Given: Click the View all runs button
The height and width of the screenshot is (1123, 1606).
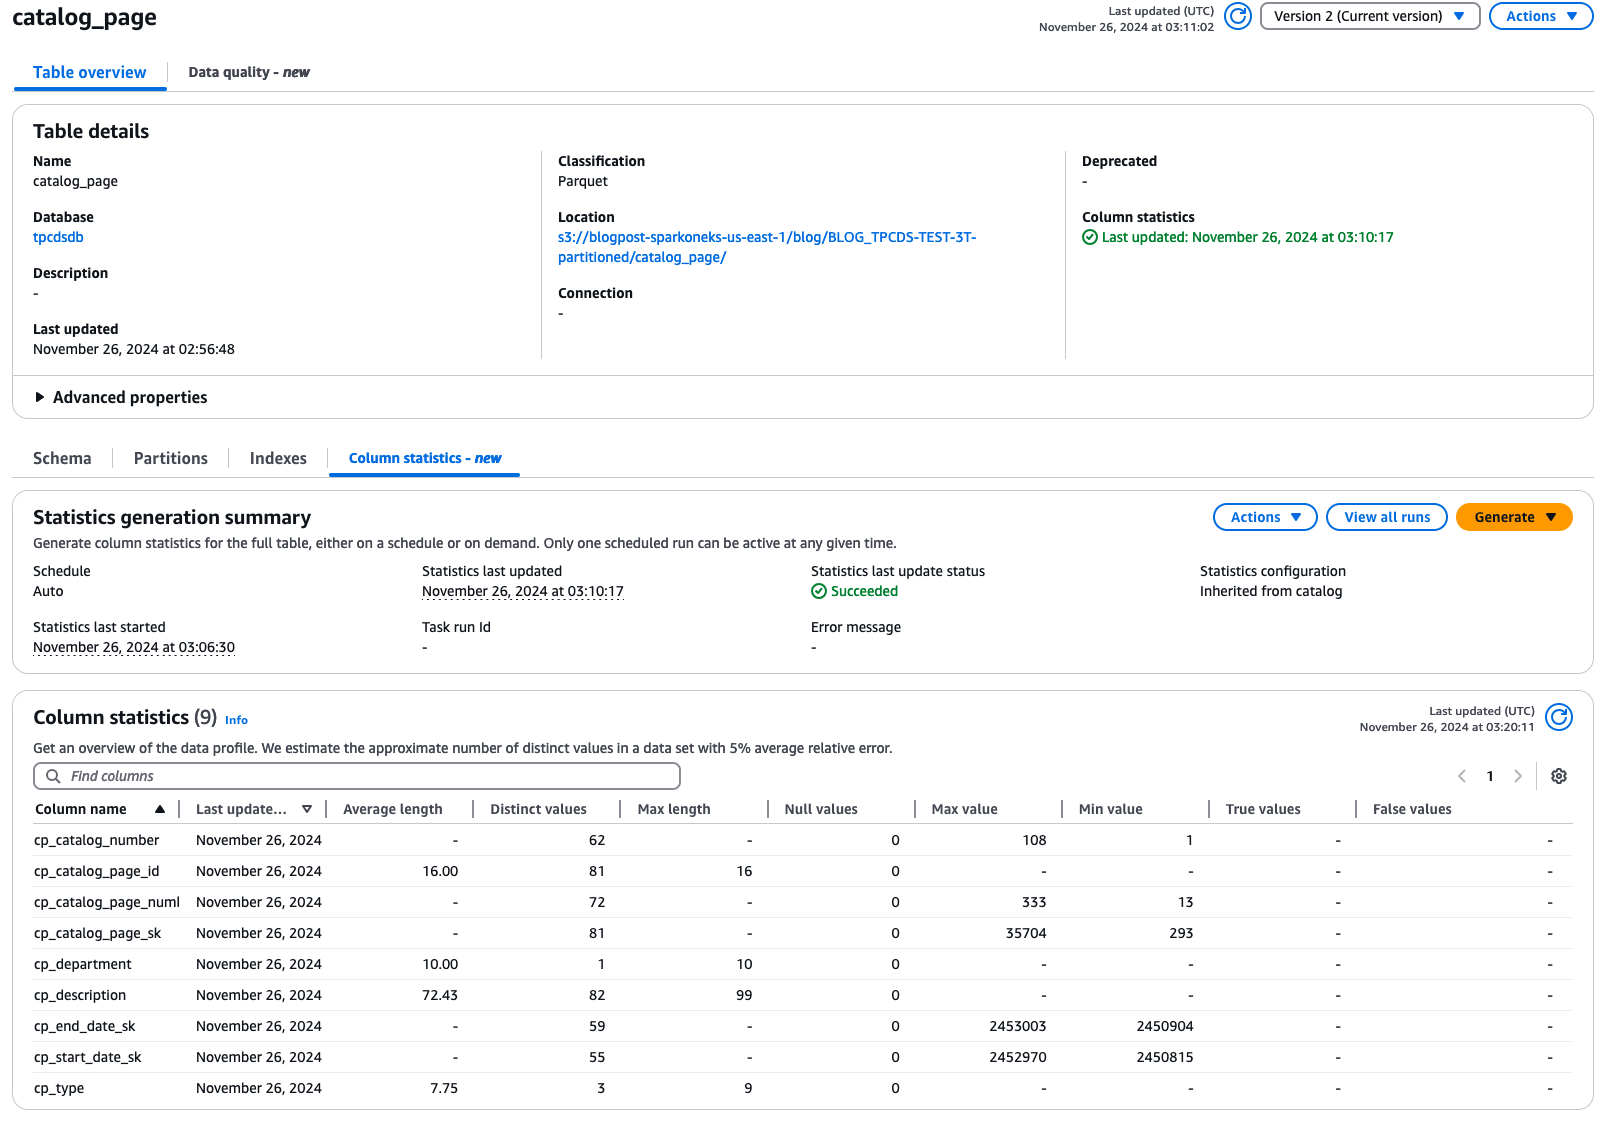Looking at the screenshot, I should [x=1386, y=517].
